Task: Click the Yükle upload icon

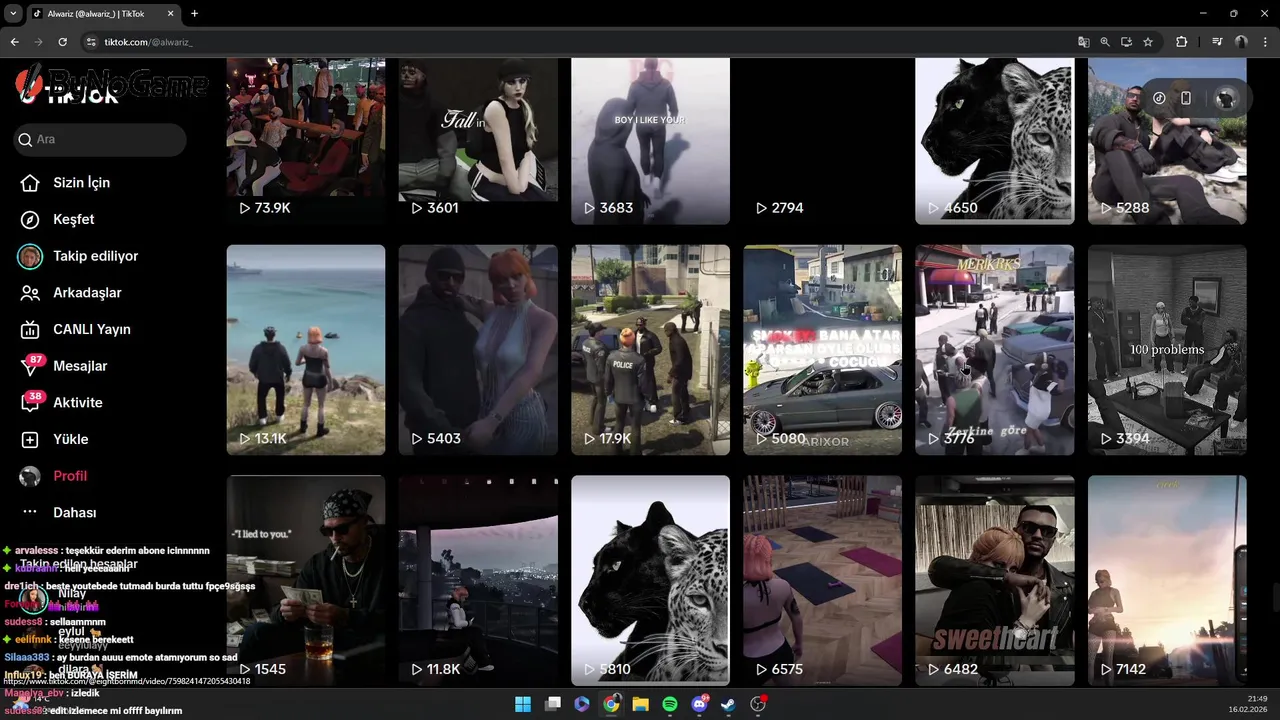Action: click(x=31, y=439)
